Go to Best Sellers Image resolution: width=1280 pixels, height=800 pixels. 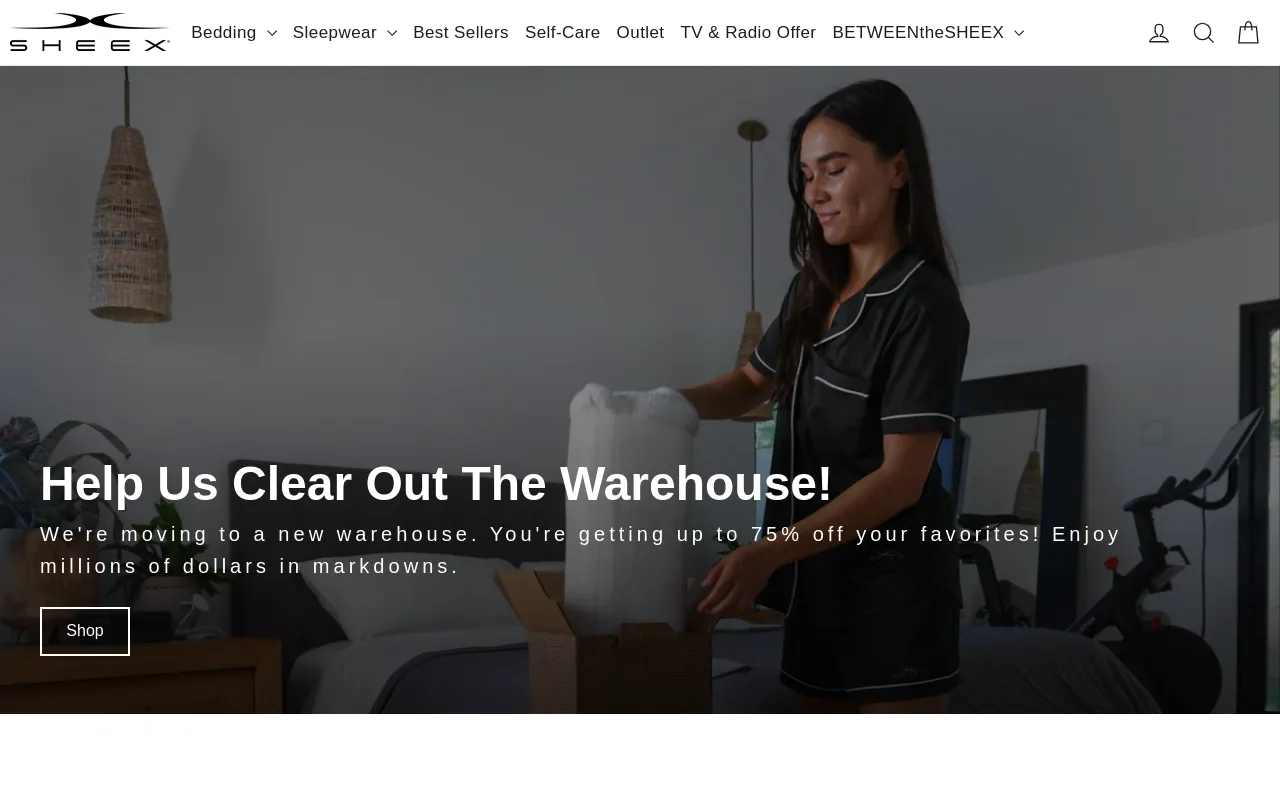[x=461, y=33]
